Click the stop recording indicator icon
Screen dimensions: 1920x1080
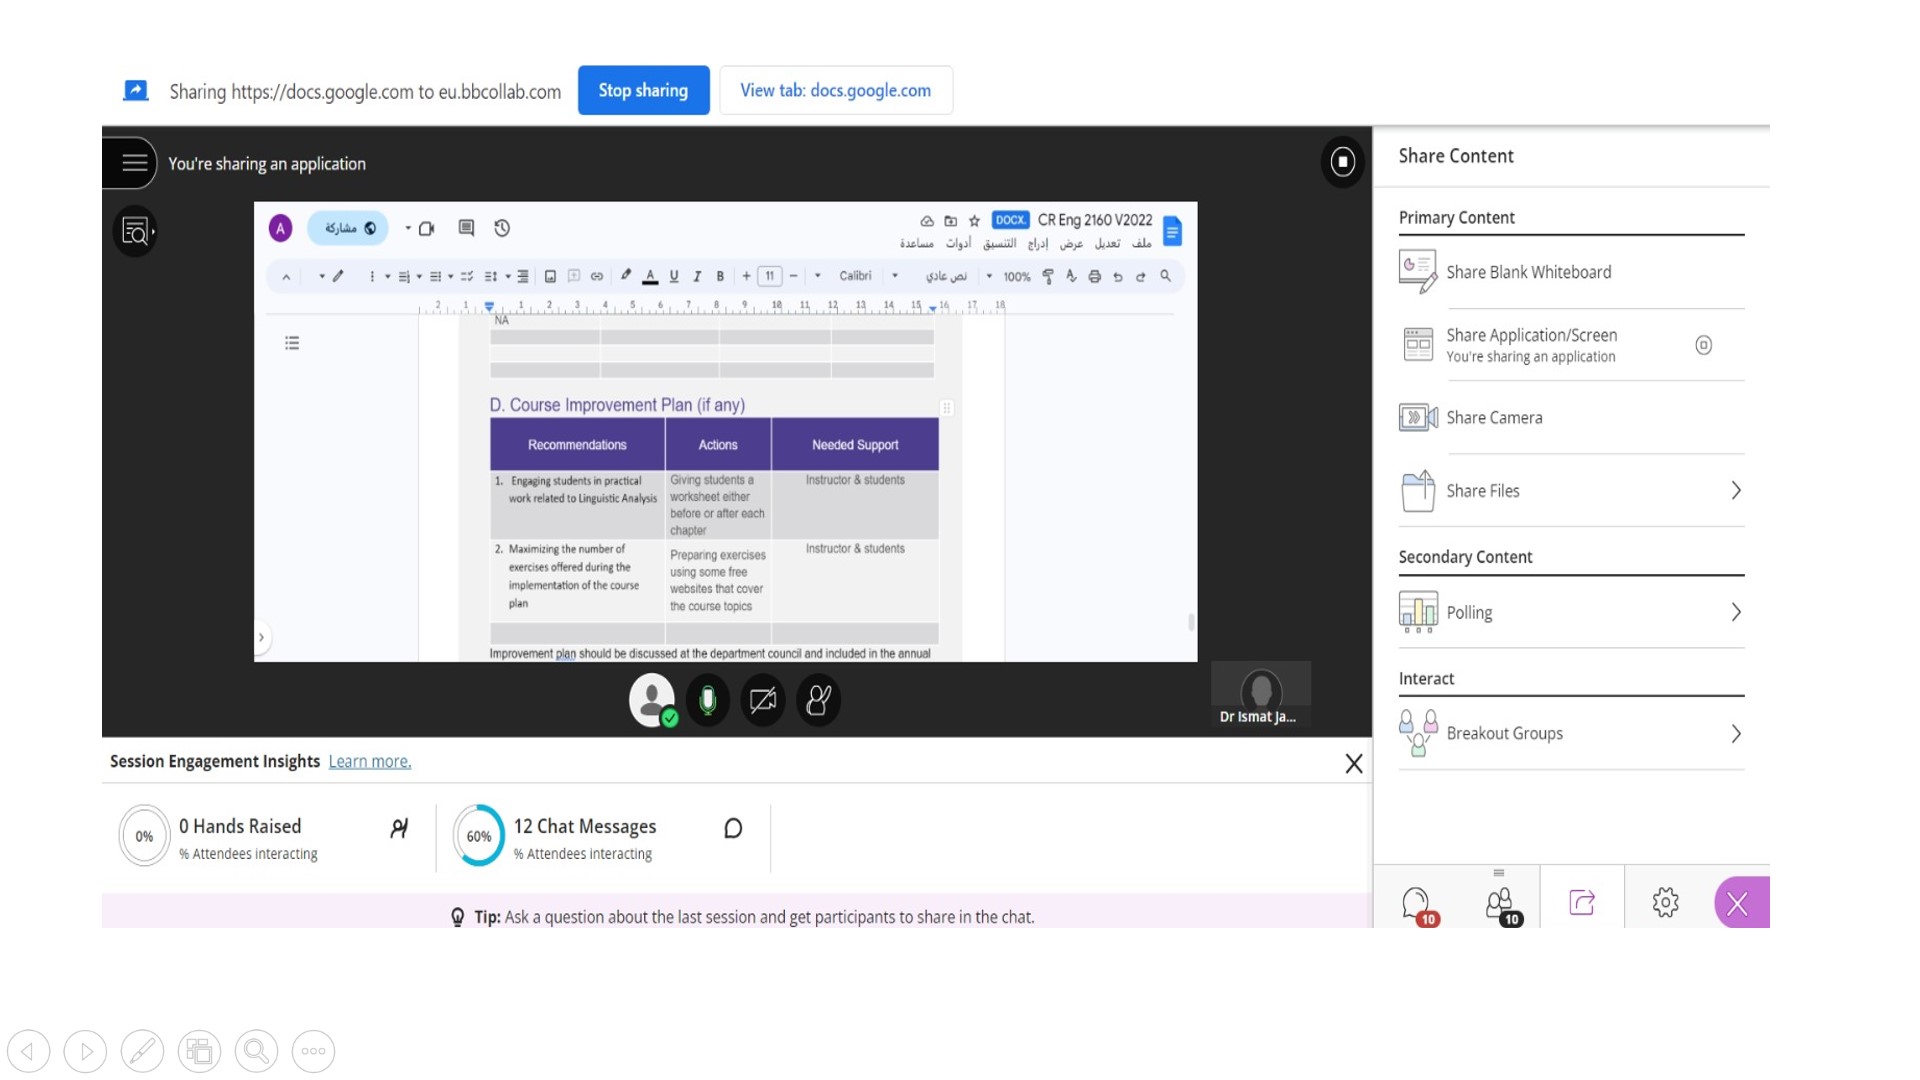[1342, 162]
